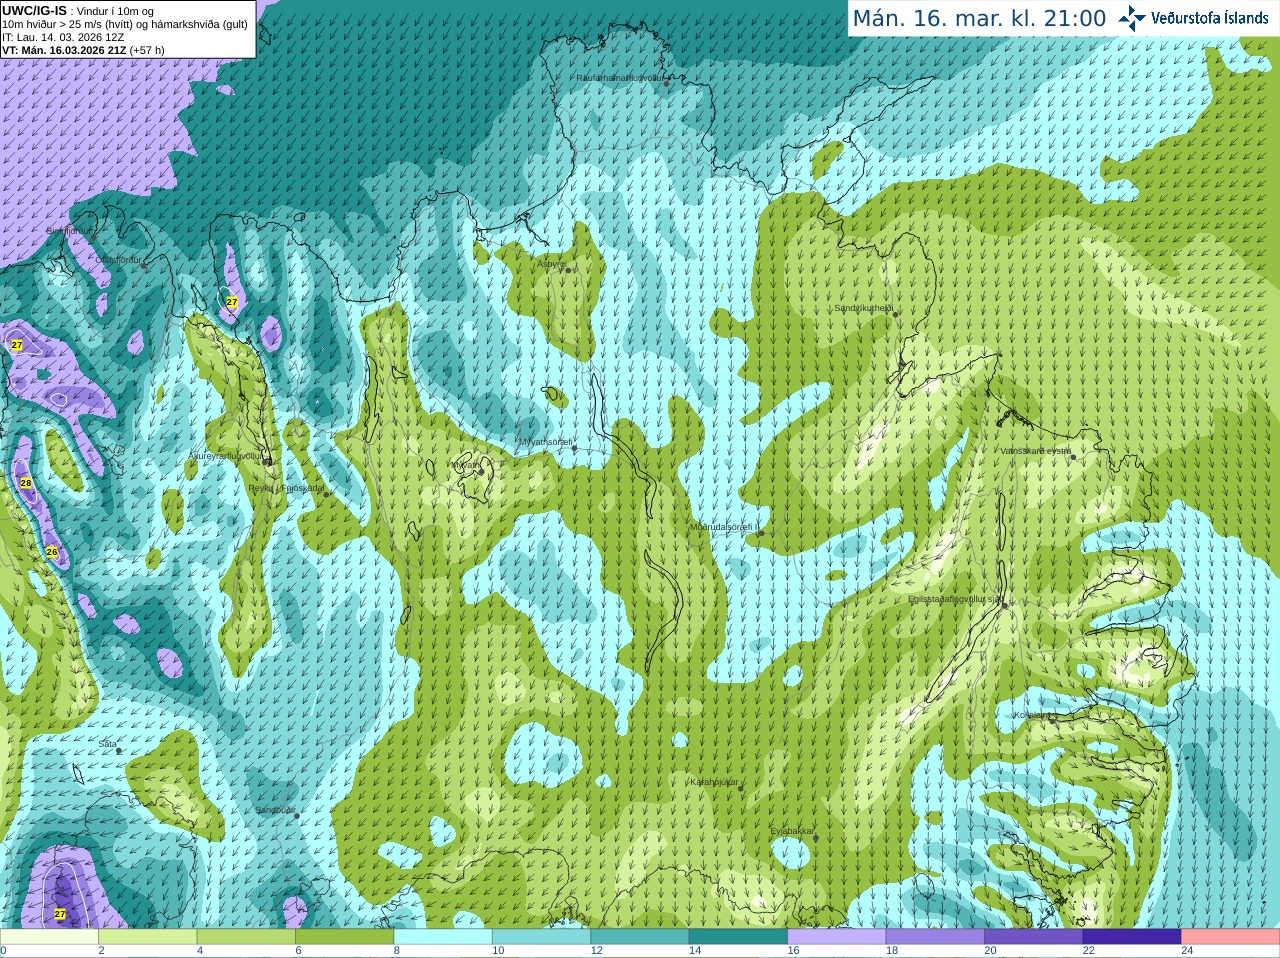Click the "Mývatn" station label
This screenshot has width=1280, height=958.
(464, 465)
